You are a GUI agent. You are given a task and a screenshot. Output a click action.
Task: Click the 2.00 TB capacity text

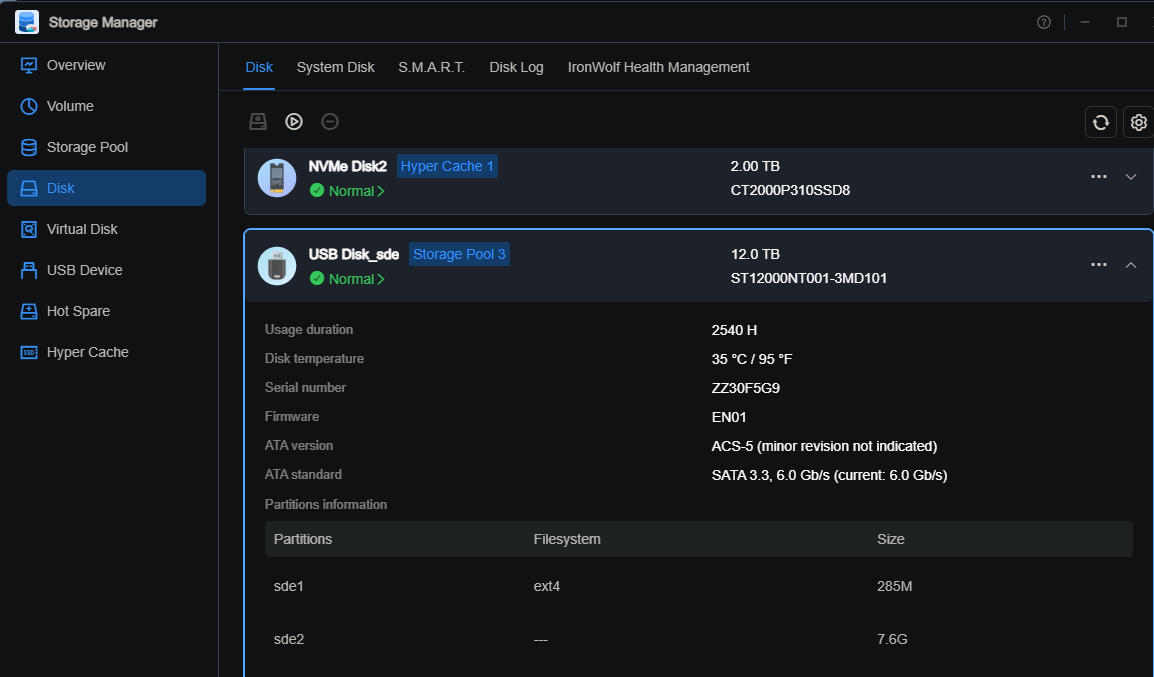(x=755, y=166)
